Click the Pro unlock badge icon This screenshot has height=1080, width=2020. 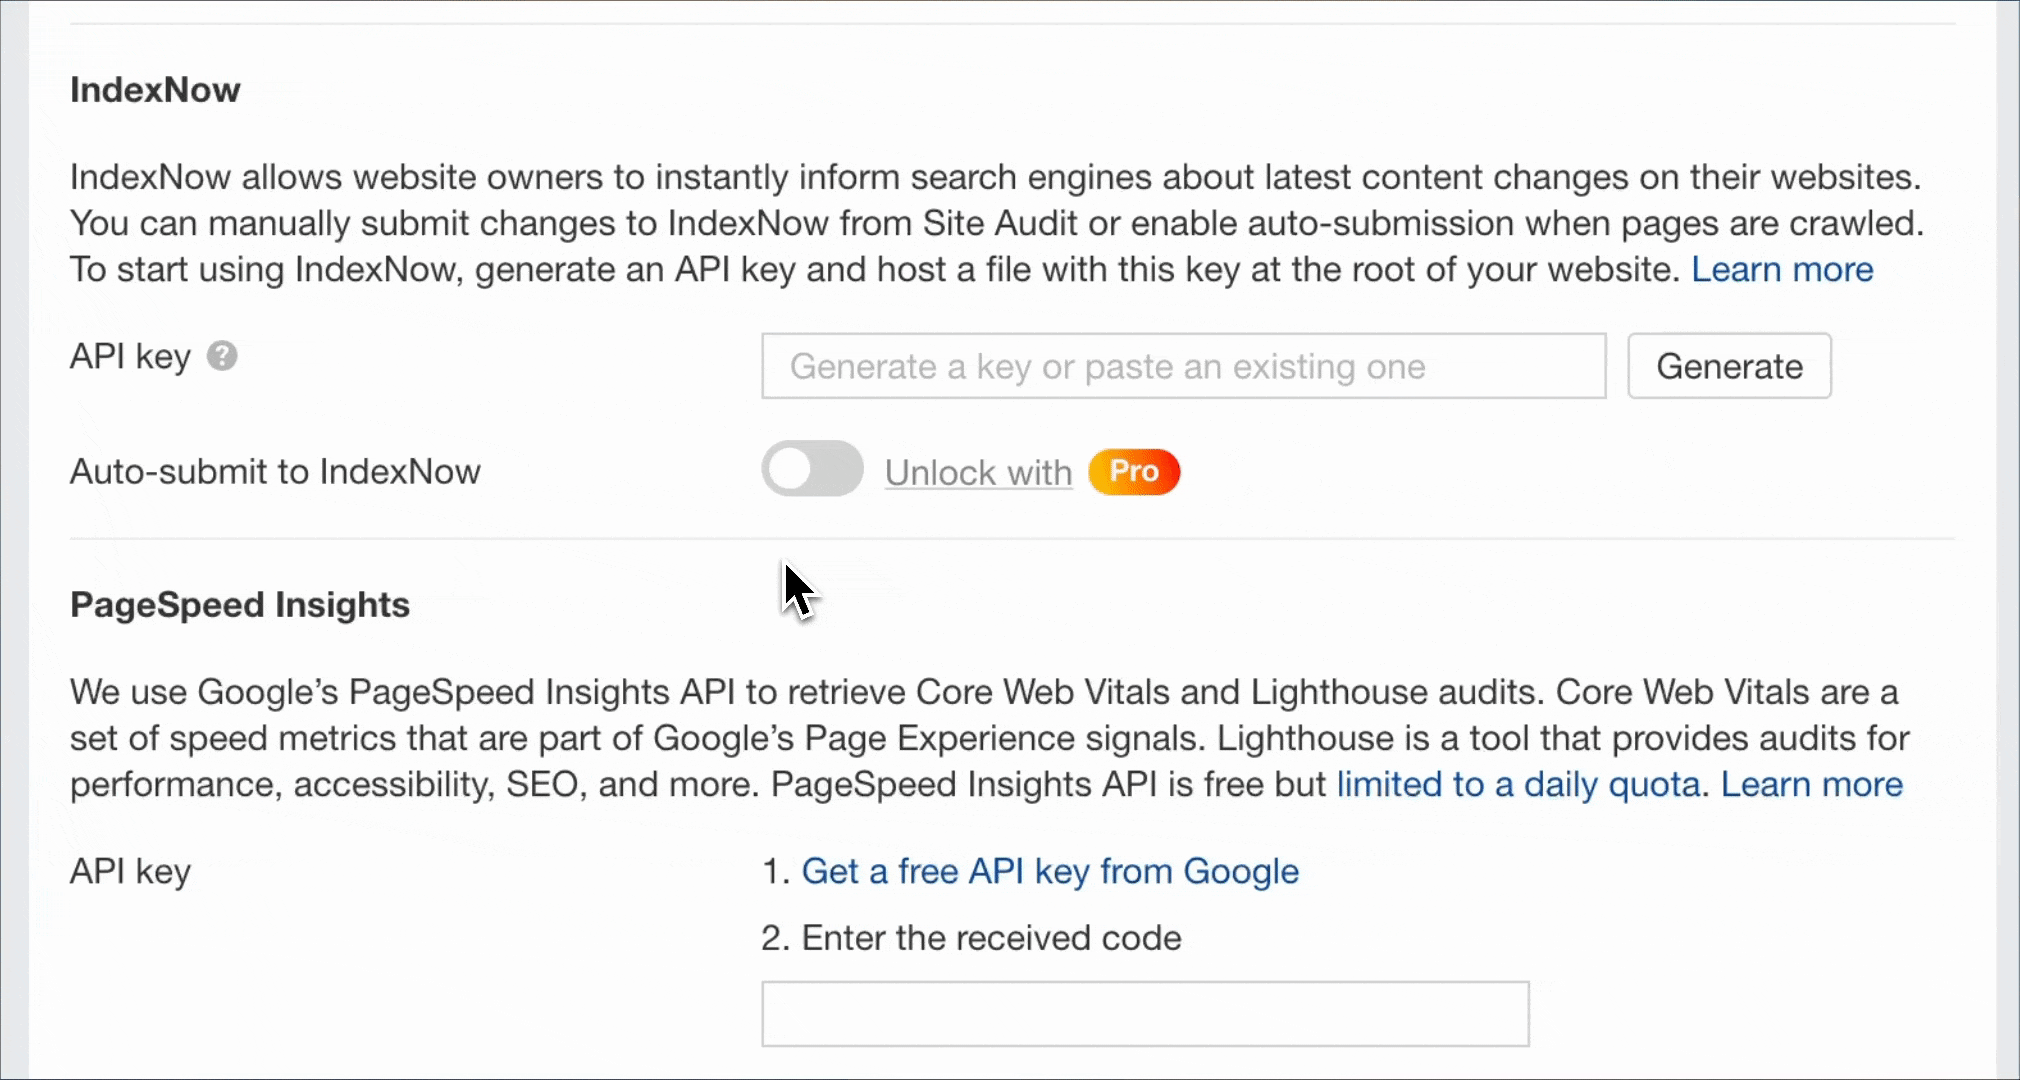1134,470
